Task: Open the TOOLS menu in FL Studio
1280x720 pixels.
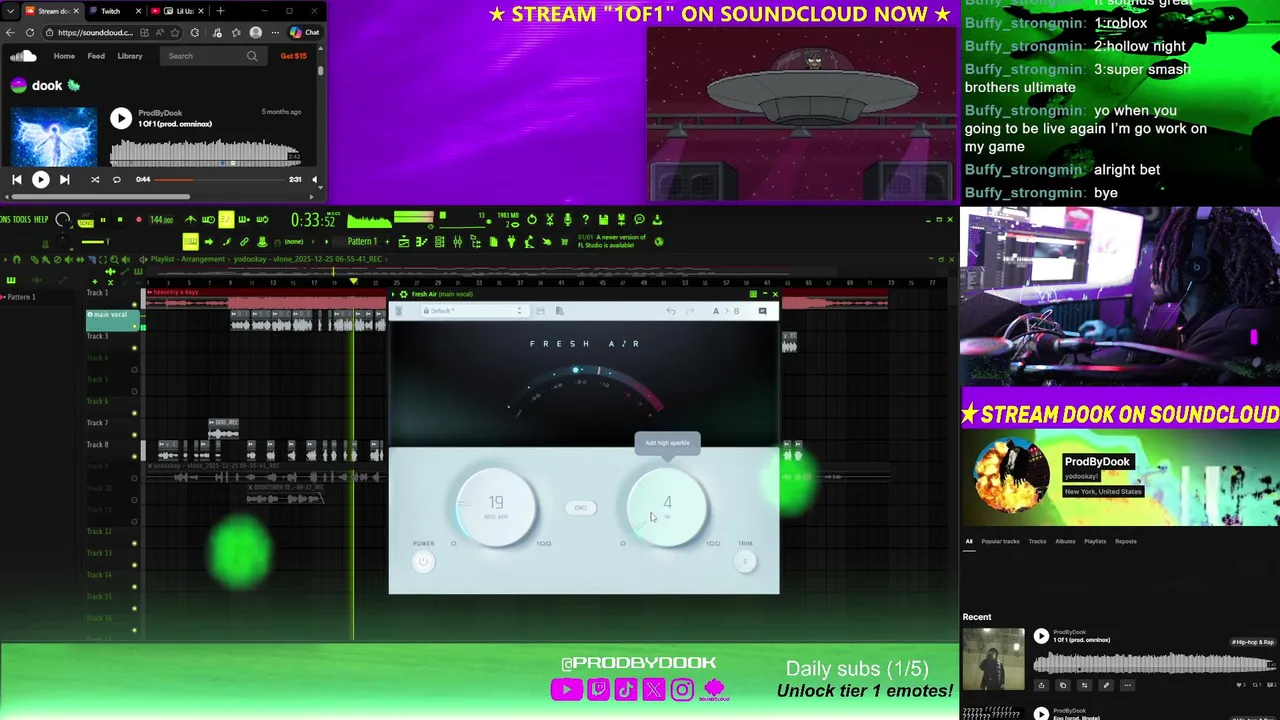Action: 22,219
